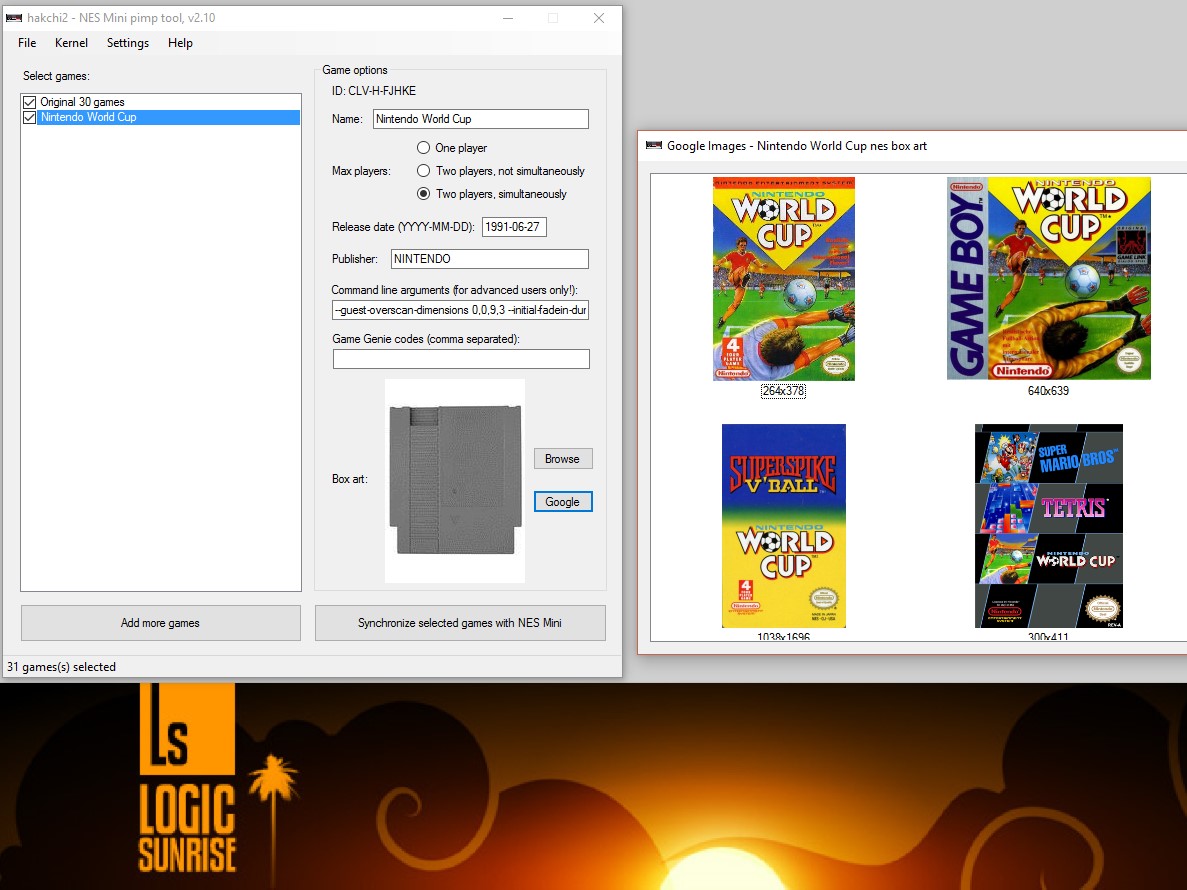The height and width of the screenshot is (890, 1187).
Task: Select Two players, simultaneously radio button
Action: tap(424, 194)
